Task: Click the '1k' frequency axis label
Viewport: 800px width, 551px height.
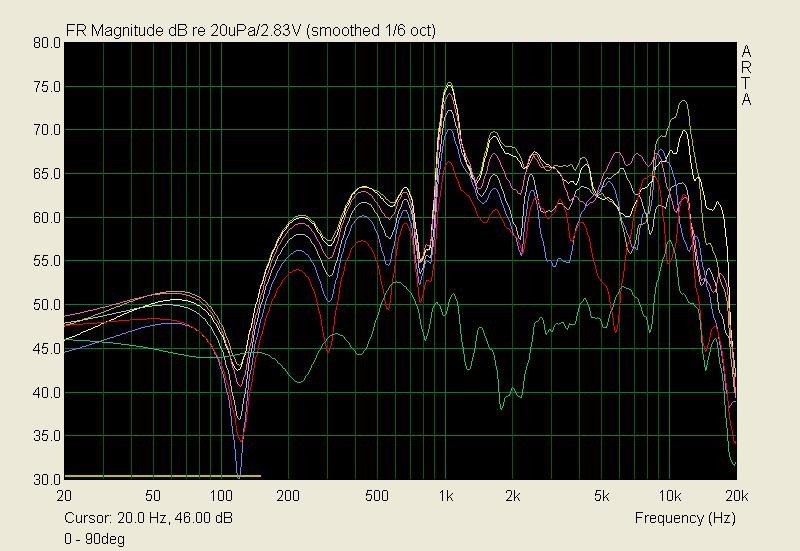Action: point(446,496)
